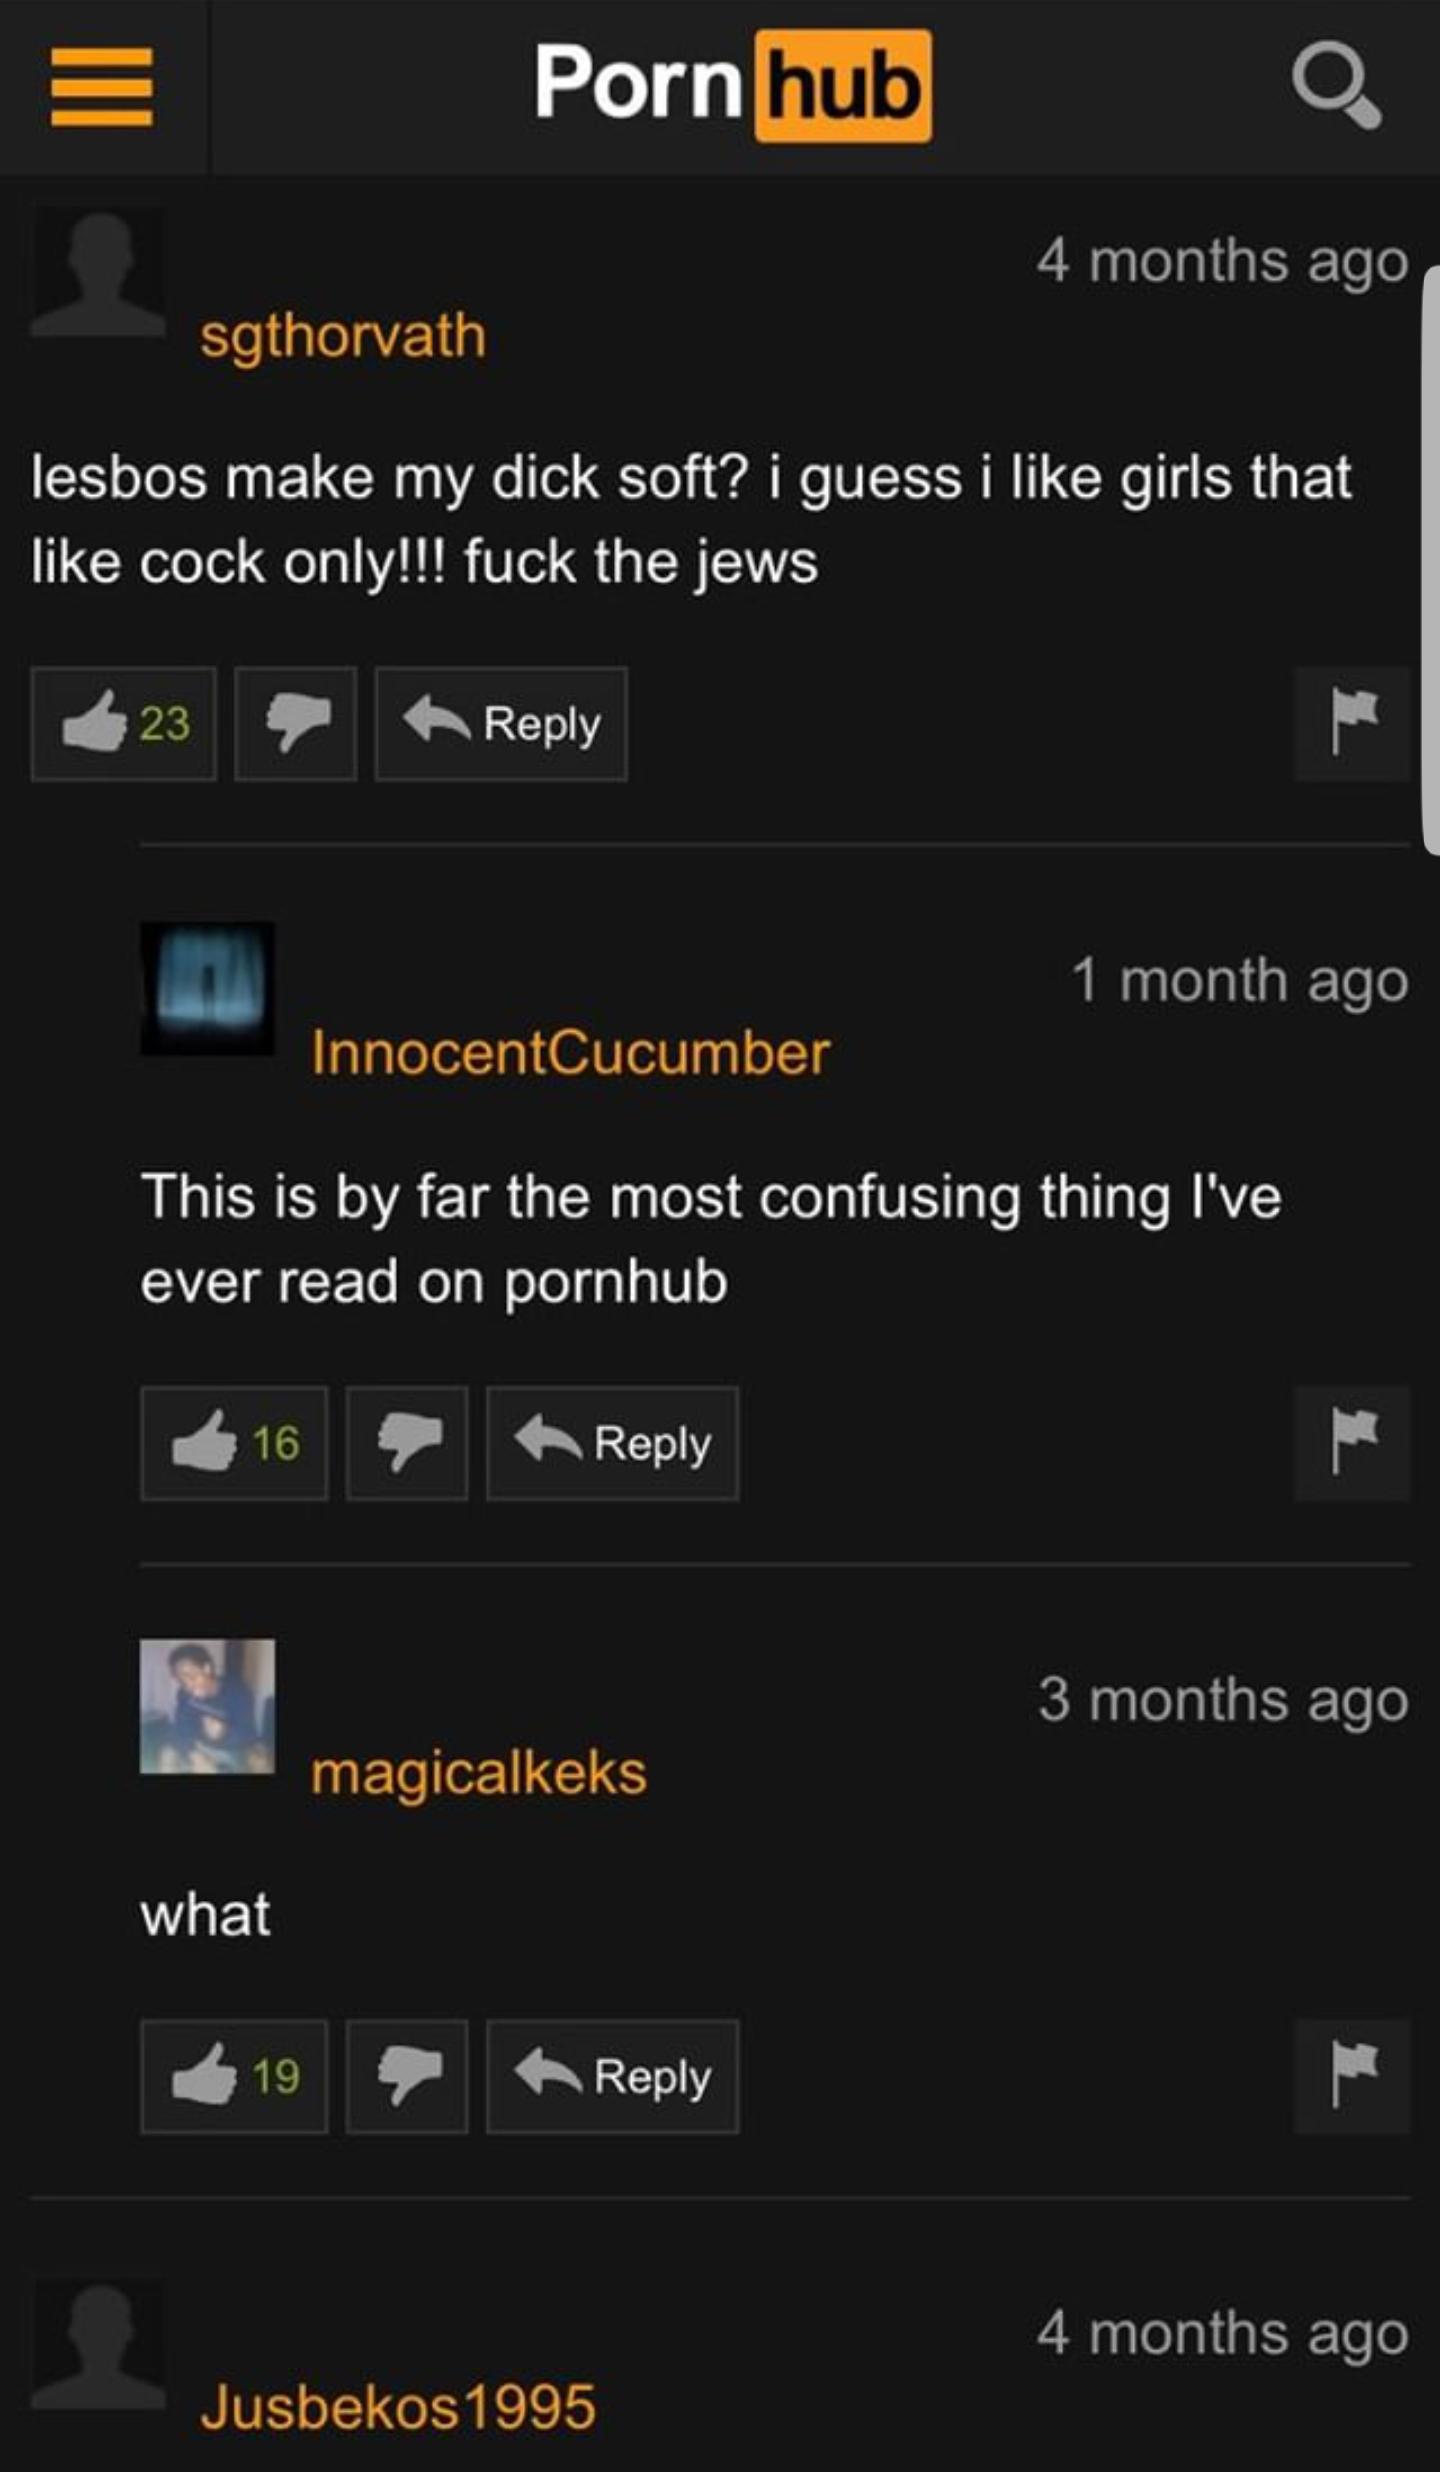Open InnocentCucumber username link
1440x2472 pixels.
[570, 1053]
